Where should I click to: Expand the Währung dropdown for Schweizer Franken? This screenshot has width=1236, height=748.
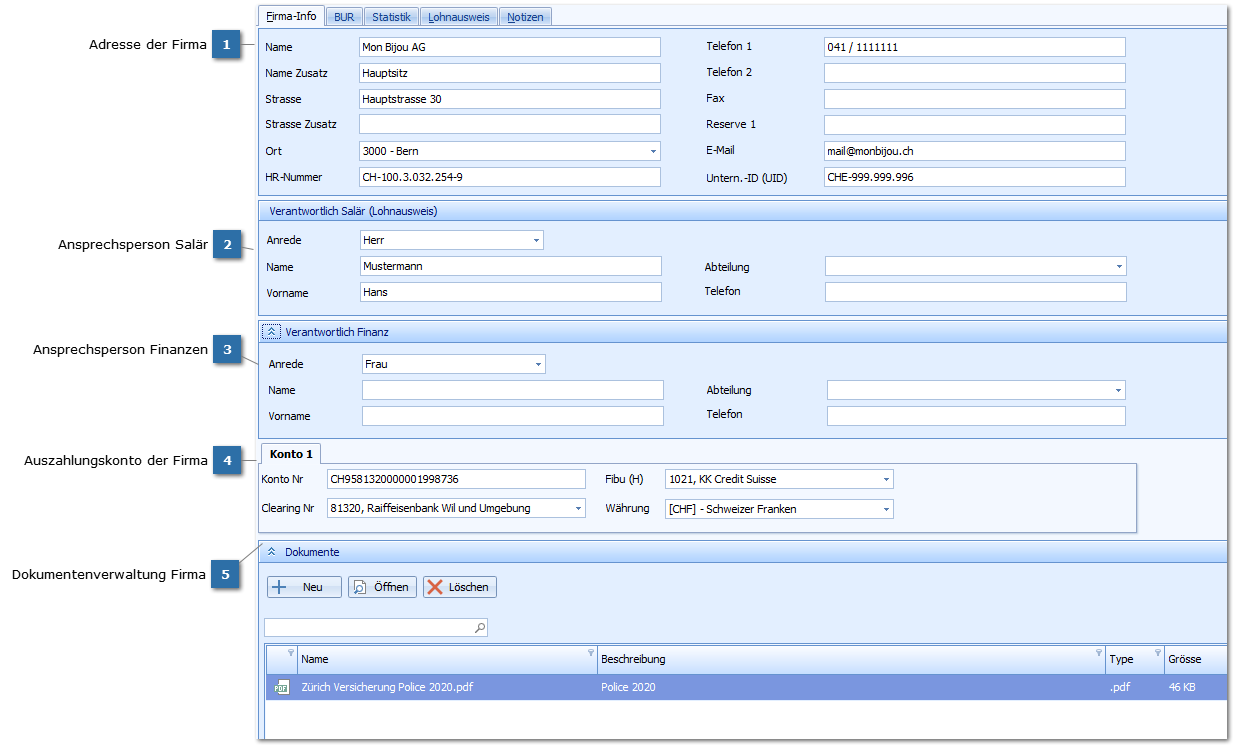(886, 510)
